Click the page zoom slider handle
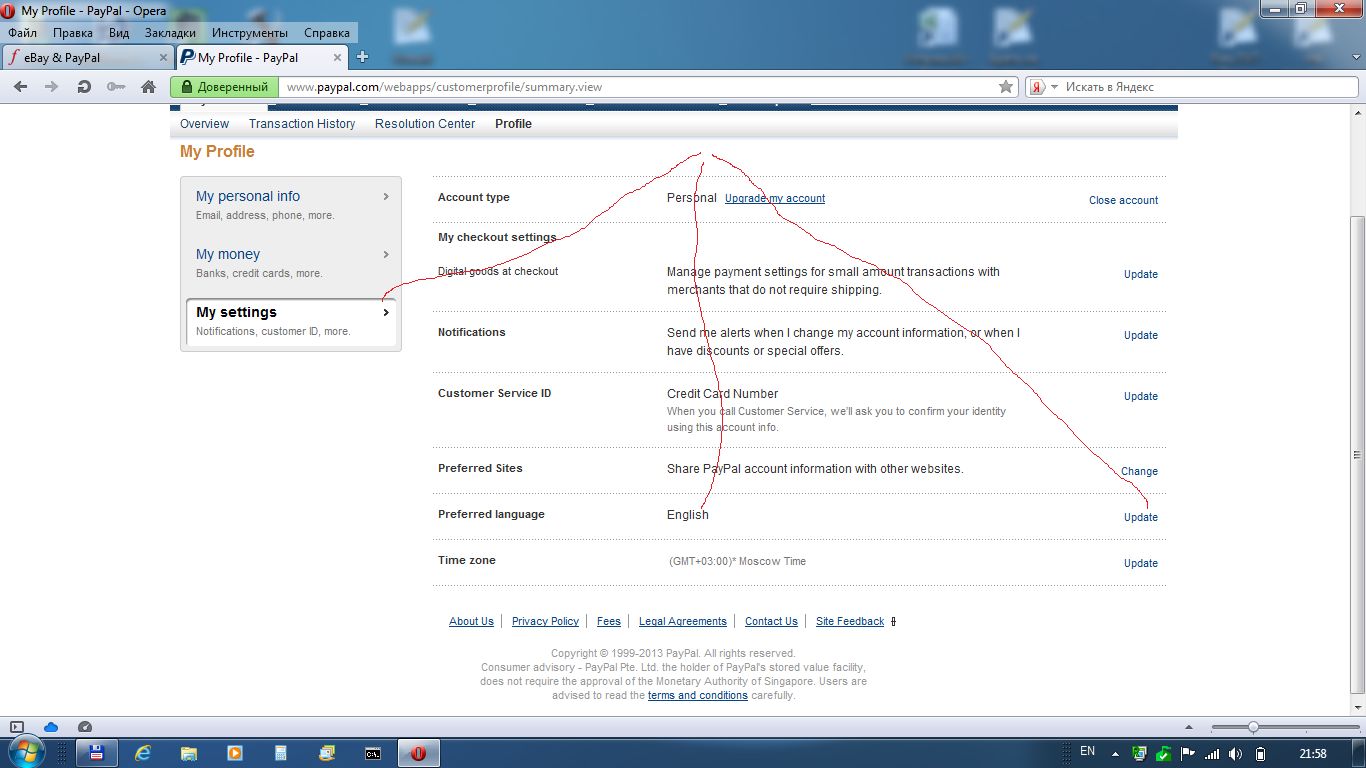The height and width of the screenshot is (768, 1366). click(x=1252, y=727)
